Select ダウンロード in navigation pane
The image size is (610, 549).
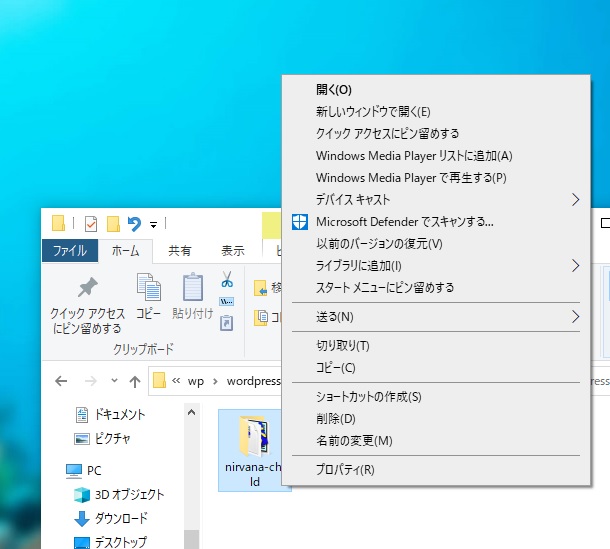tap(111, 518)
